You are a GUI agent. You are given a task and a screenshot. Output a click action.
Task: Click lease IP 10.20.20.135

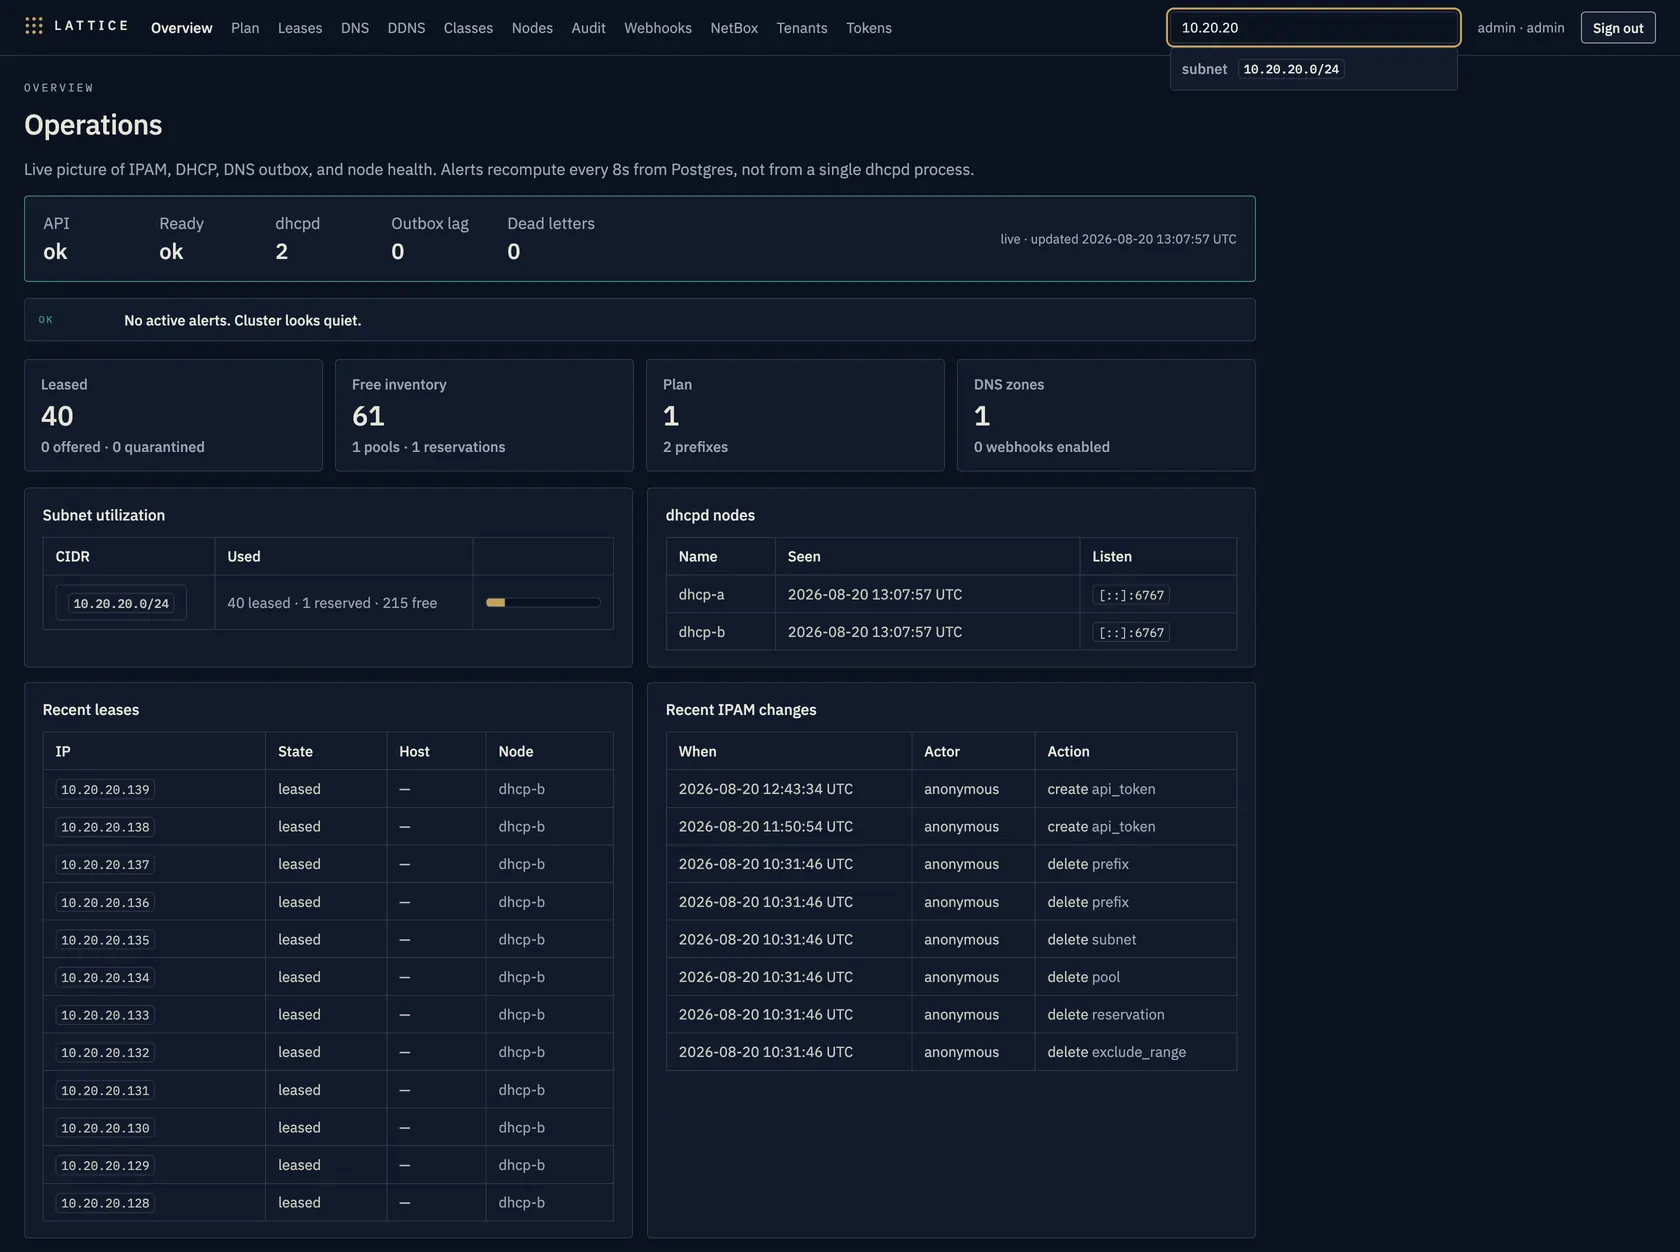[x=105, y=940]
